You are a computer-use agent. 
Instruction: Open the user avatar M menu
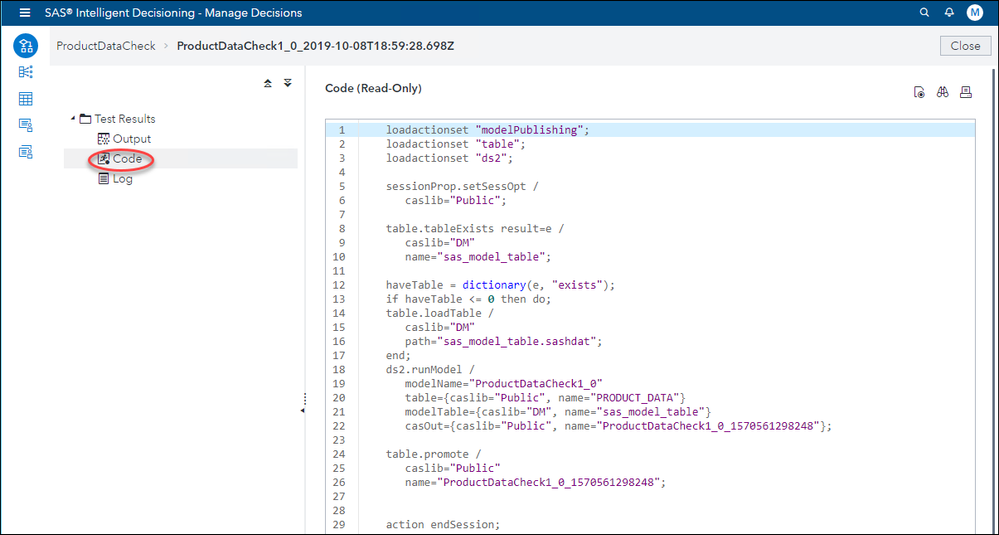pos(974,13)
